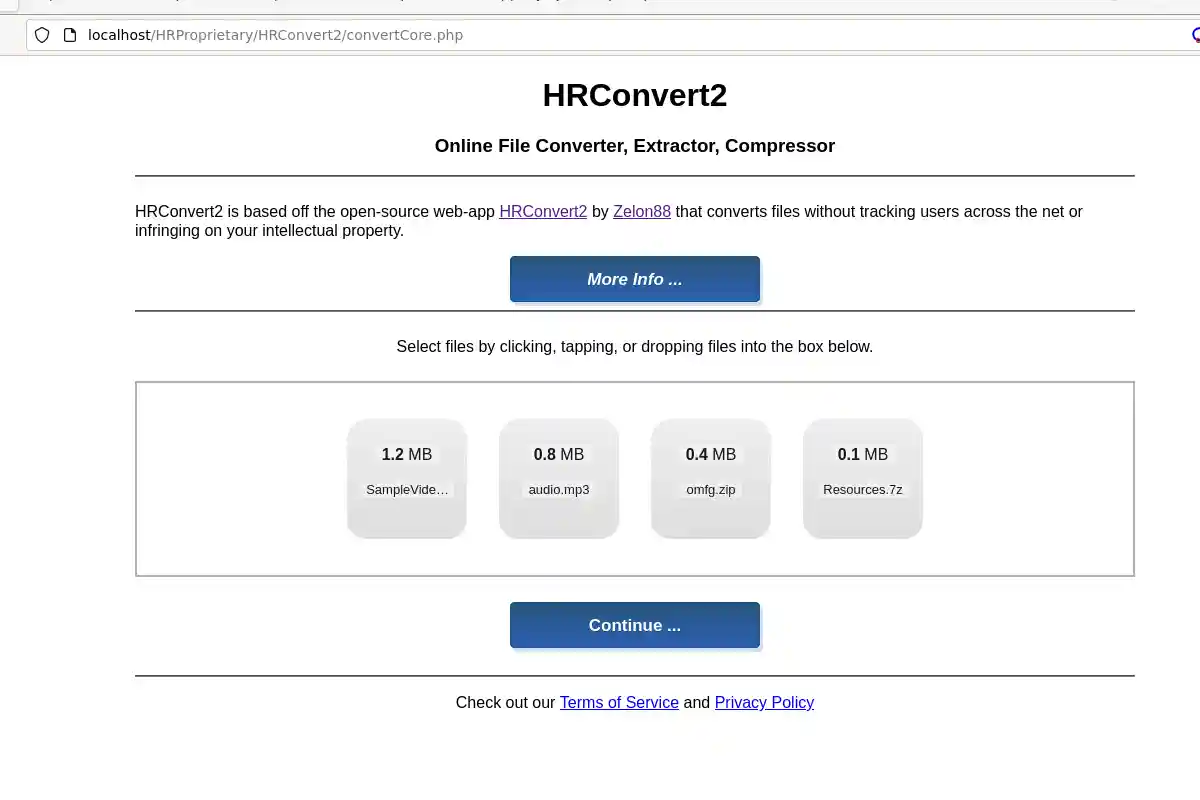
Task: Open the More Info panel
Action: pos(635,279)
